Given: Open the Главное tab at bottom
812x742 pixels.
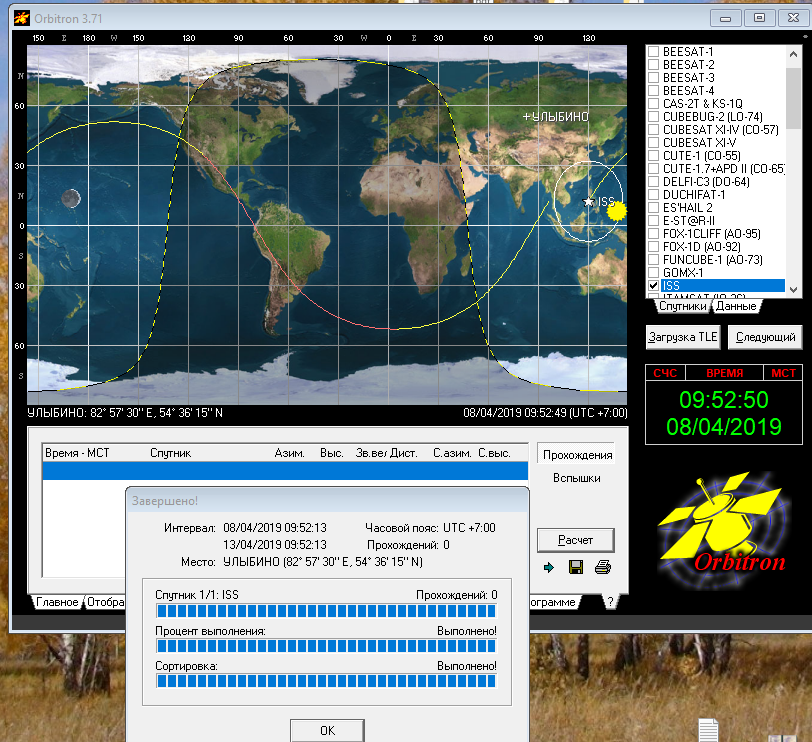Looking at the screenshot, I should pos(57,603).
